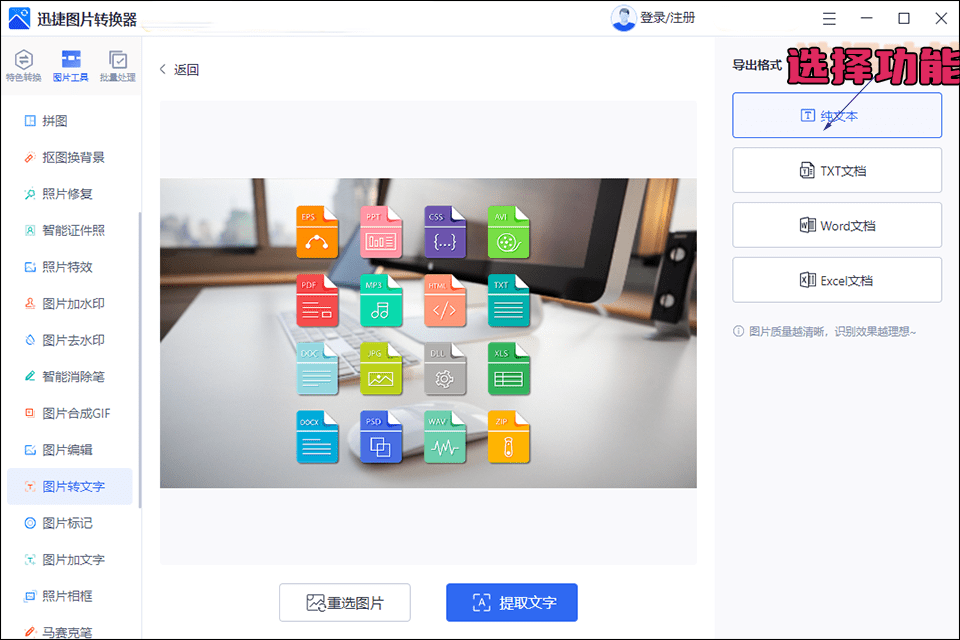Select the 图片加水印 entry text

coord(73,303)
